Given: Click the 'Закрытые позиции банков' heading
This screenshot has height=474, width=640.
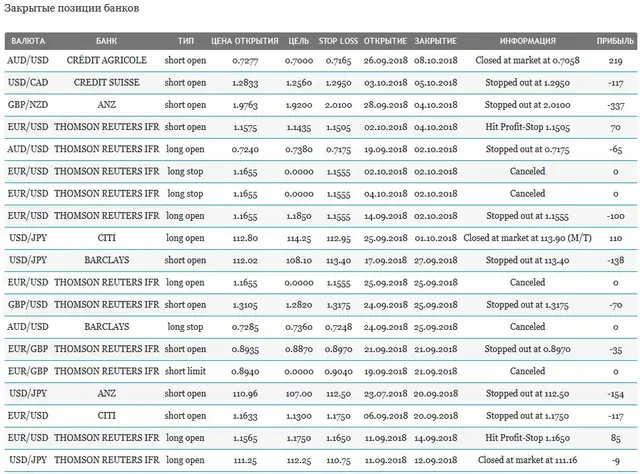Looking at the screenshot, I should tap(72, 8).
